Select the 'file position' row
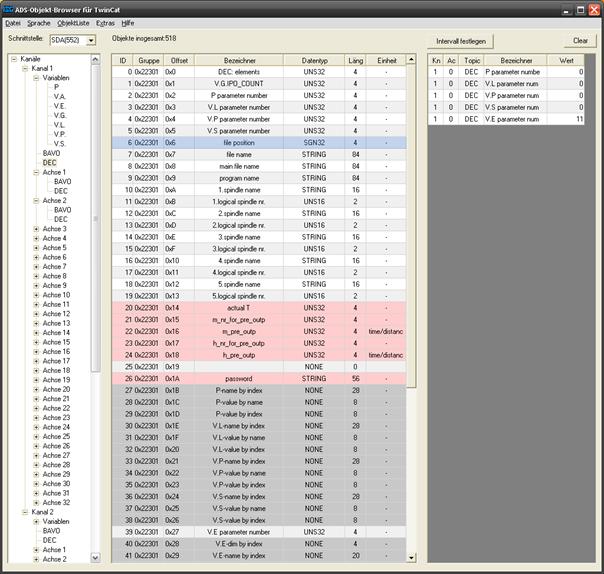The width and height of the screenshot is (604, 574). [259, 143]
